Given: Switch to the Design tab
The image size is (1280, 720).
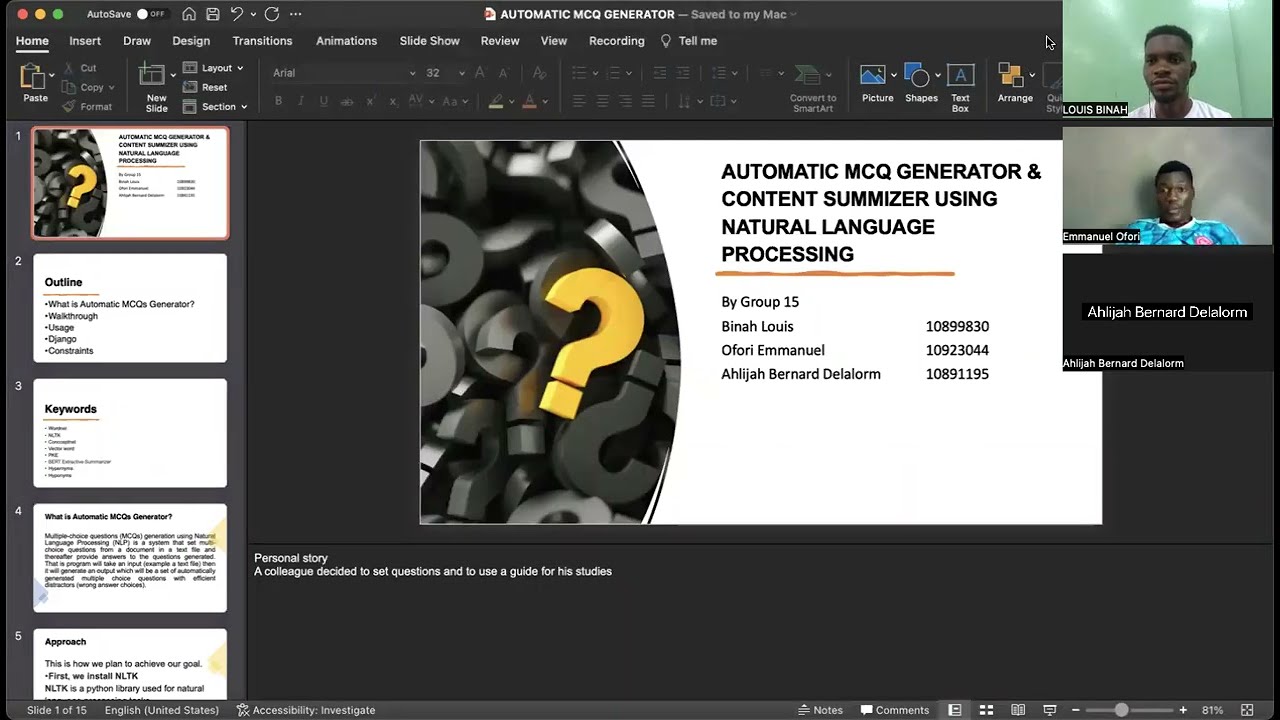Looking at the screenshot, I should [x=191, y=41].
